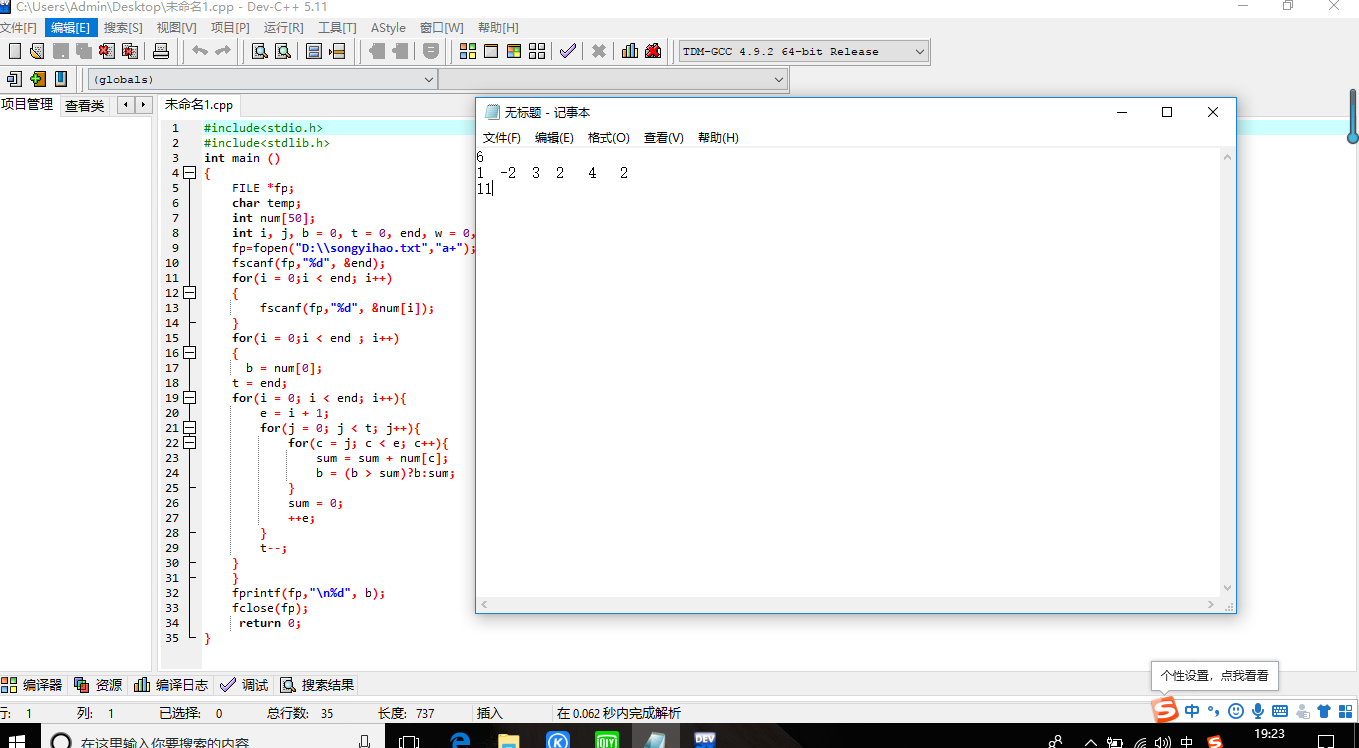The image size is (1359, 748).
Task: Switch to the 项目管理 panel tab
Action: pyautogui.click(x=27, y=105)
